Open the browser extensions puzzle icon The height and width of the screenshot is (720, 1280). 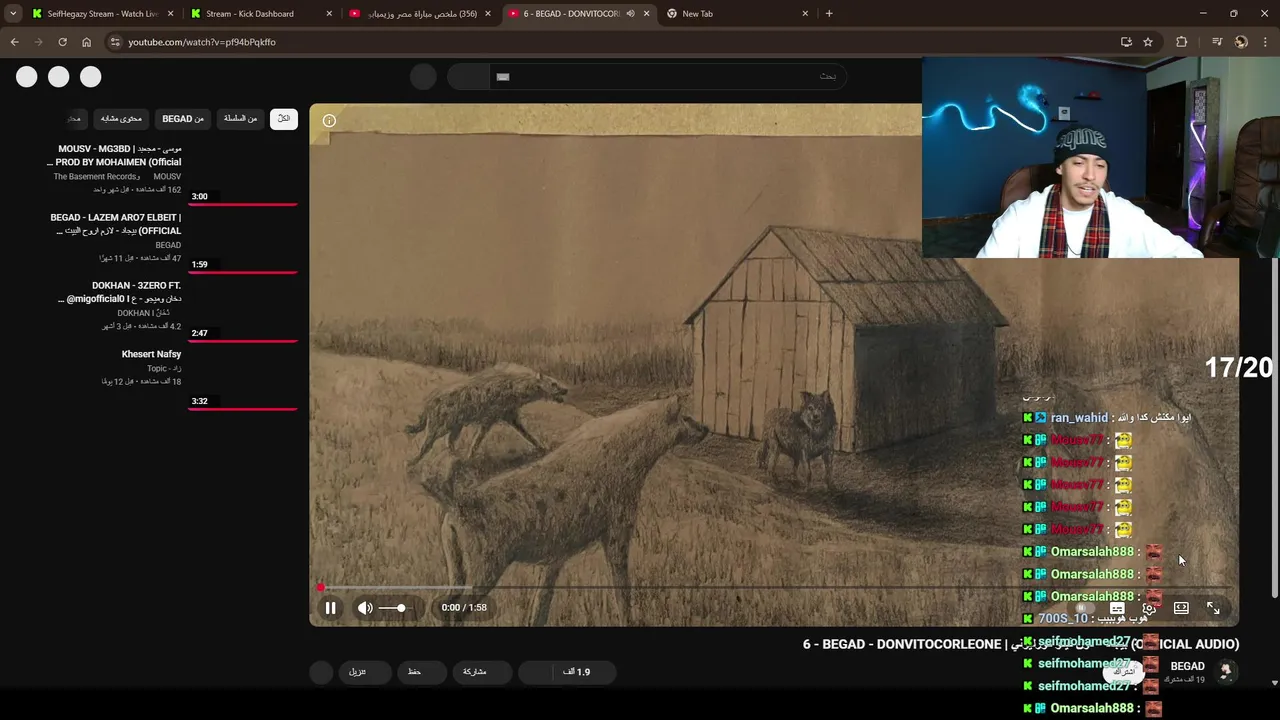click(x=1182, y=42)
